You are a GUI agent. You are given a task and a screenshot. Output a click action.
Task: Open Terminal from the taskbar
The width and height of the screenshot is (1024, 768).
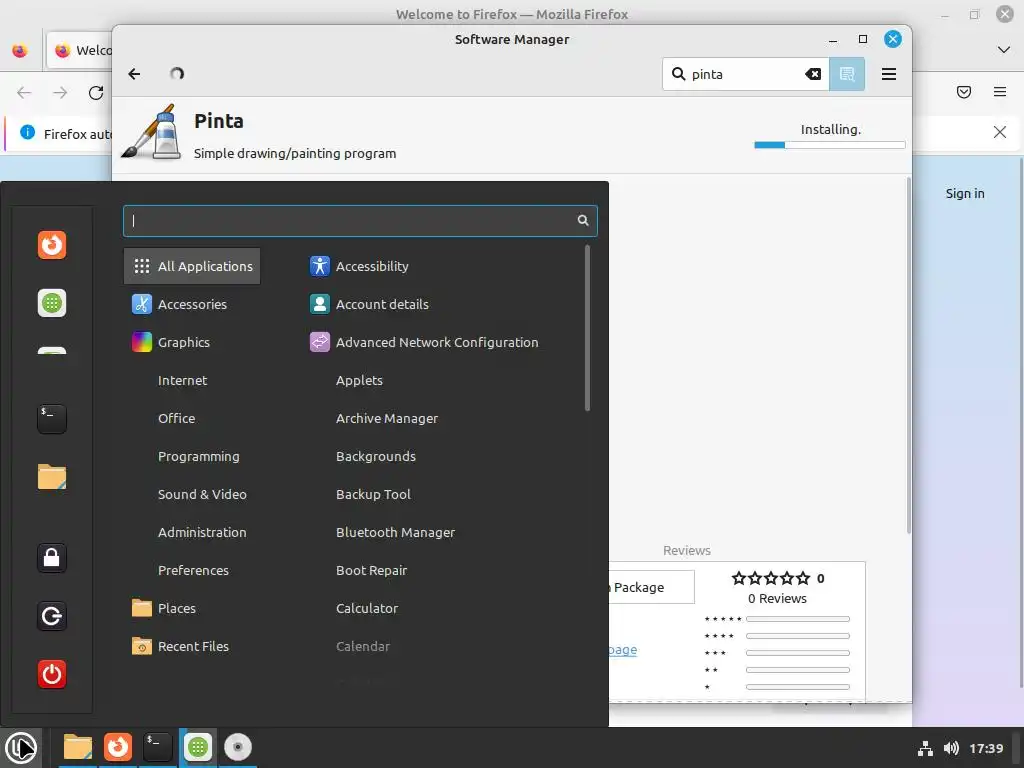point(157,747)
